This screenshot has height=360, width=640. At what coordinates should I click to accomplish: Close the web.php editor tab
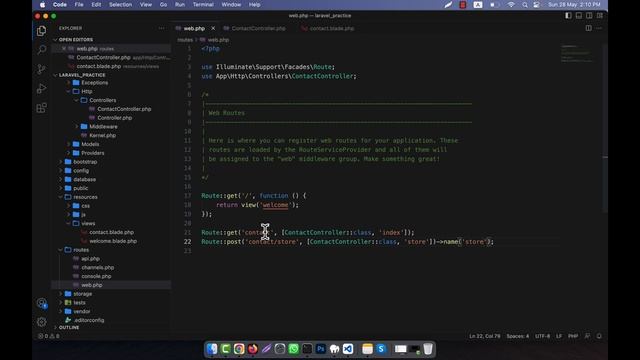coord(213,29)
